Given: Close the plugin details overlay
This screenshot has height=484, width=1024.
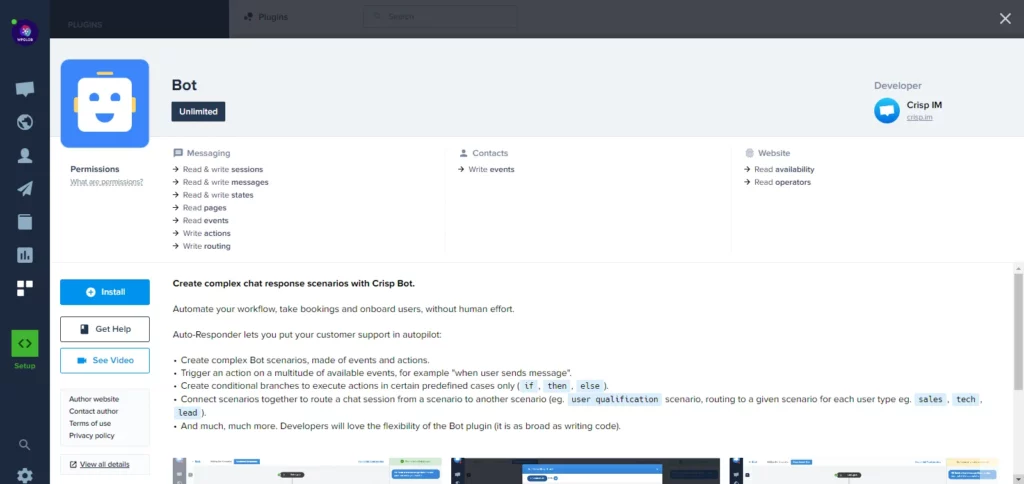Looking at the screenshot, I should 1005,19.
